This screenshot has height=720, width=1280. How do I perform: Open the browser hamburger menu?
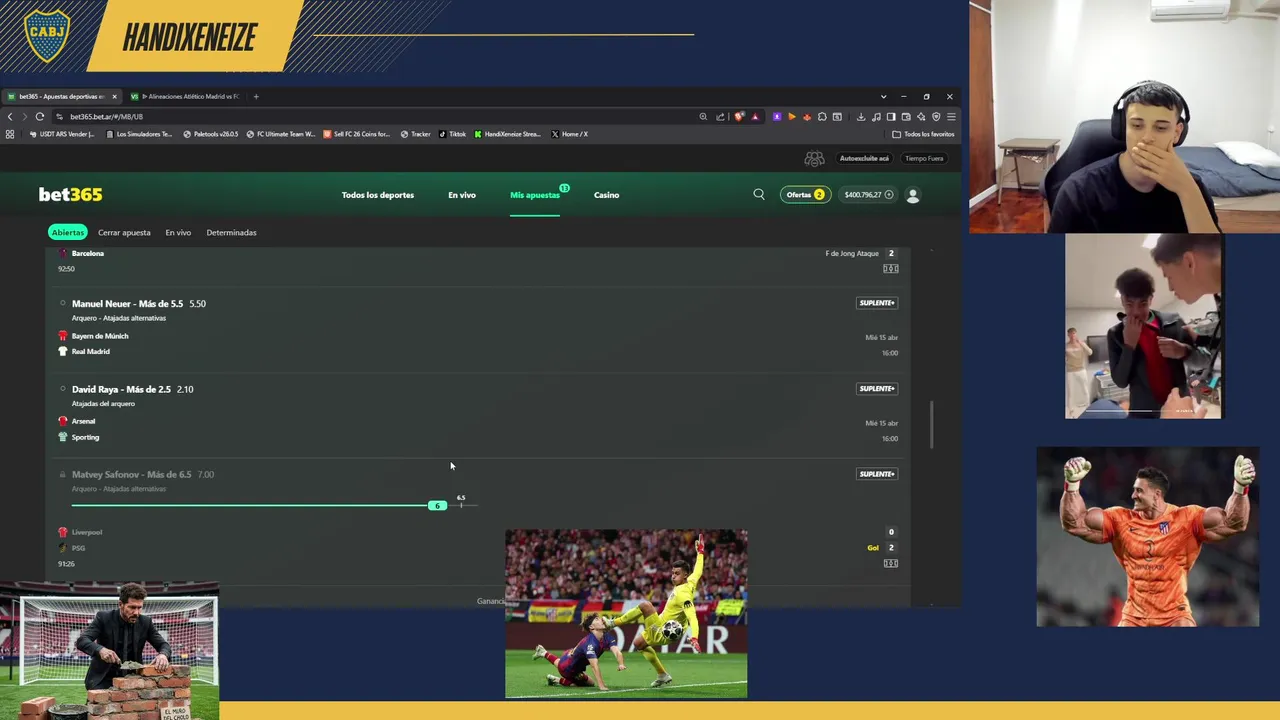pos(951,116)
